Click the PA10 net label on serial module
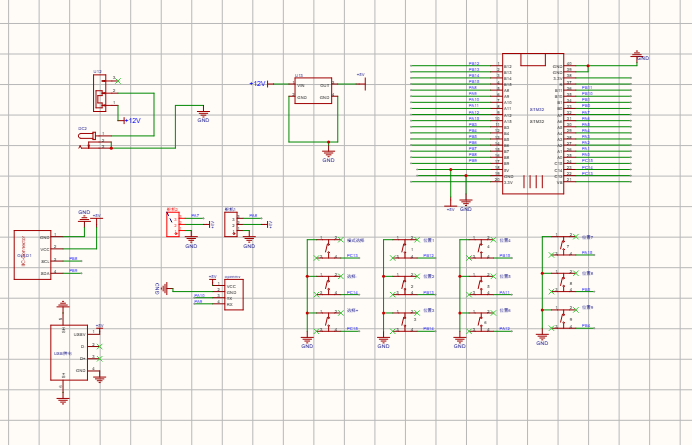 pyautogui.click(x=199, y=296)
